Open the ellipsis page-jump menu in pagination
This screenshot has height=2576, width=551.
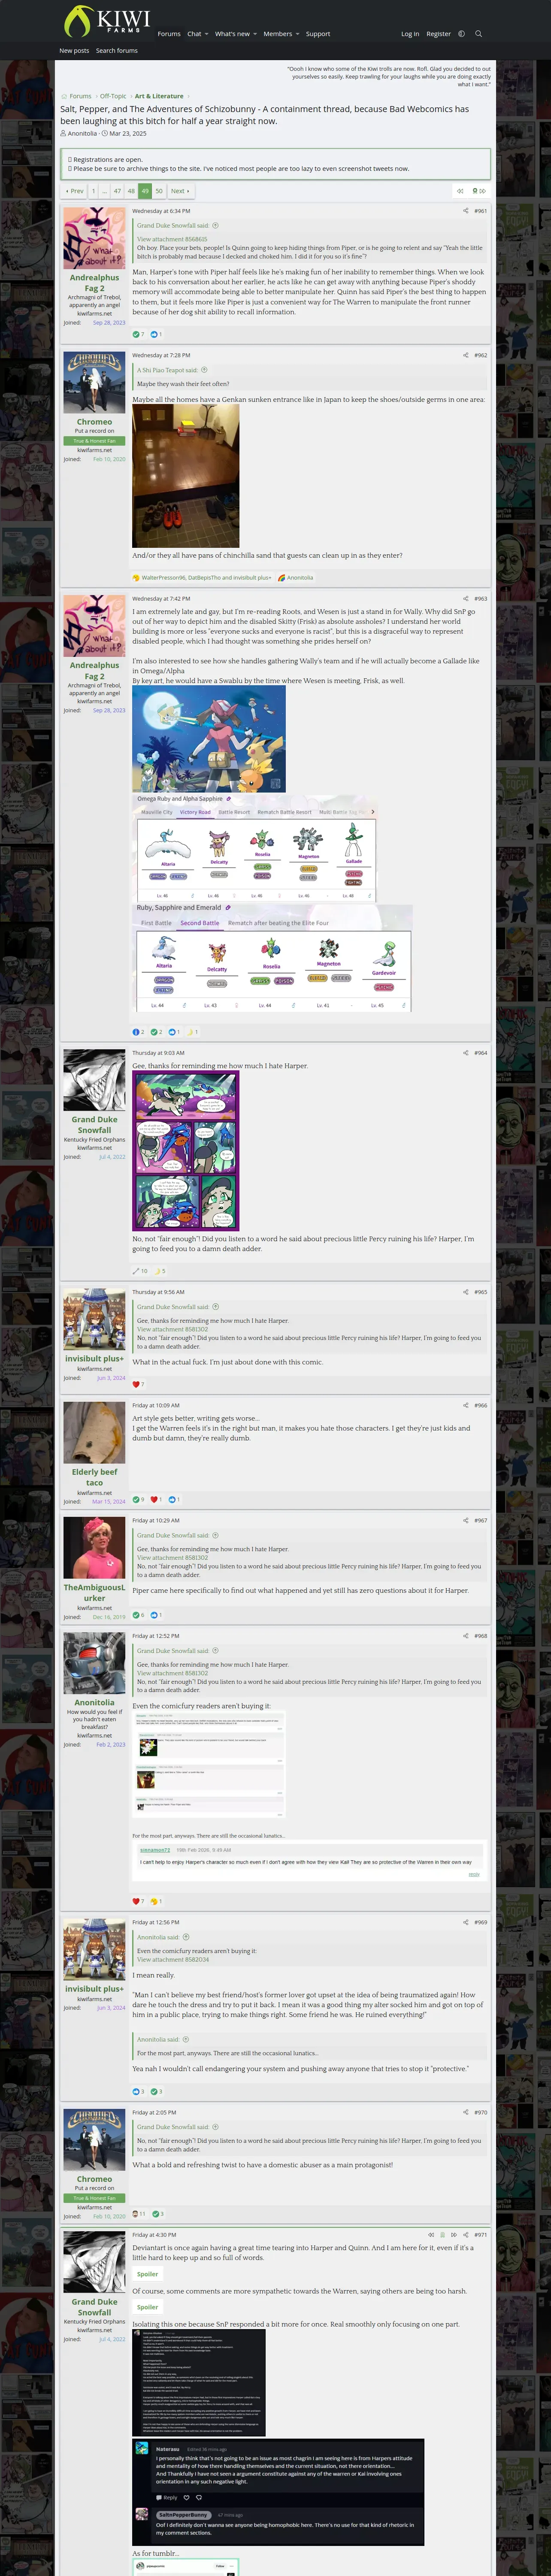(105, 190)
